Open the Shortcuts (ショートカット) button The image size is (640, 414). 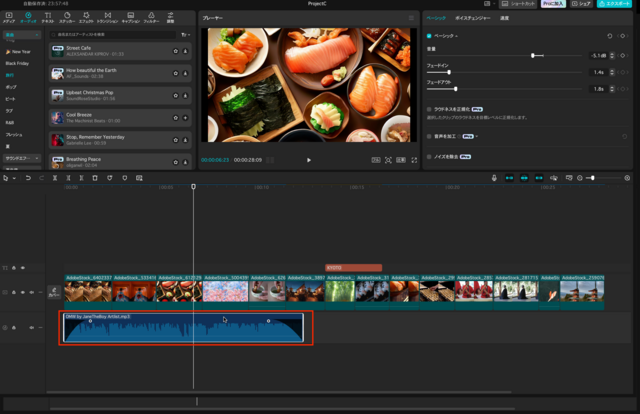tap(519, 4)
